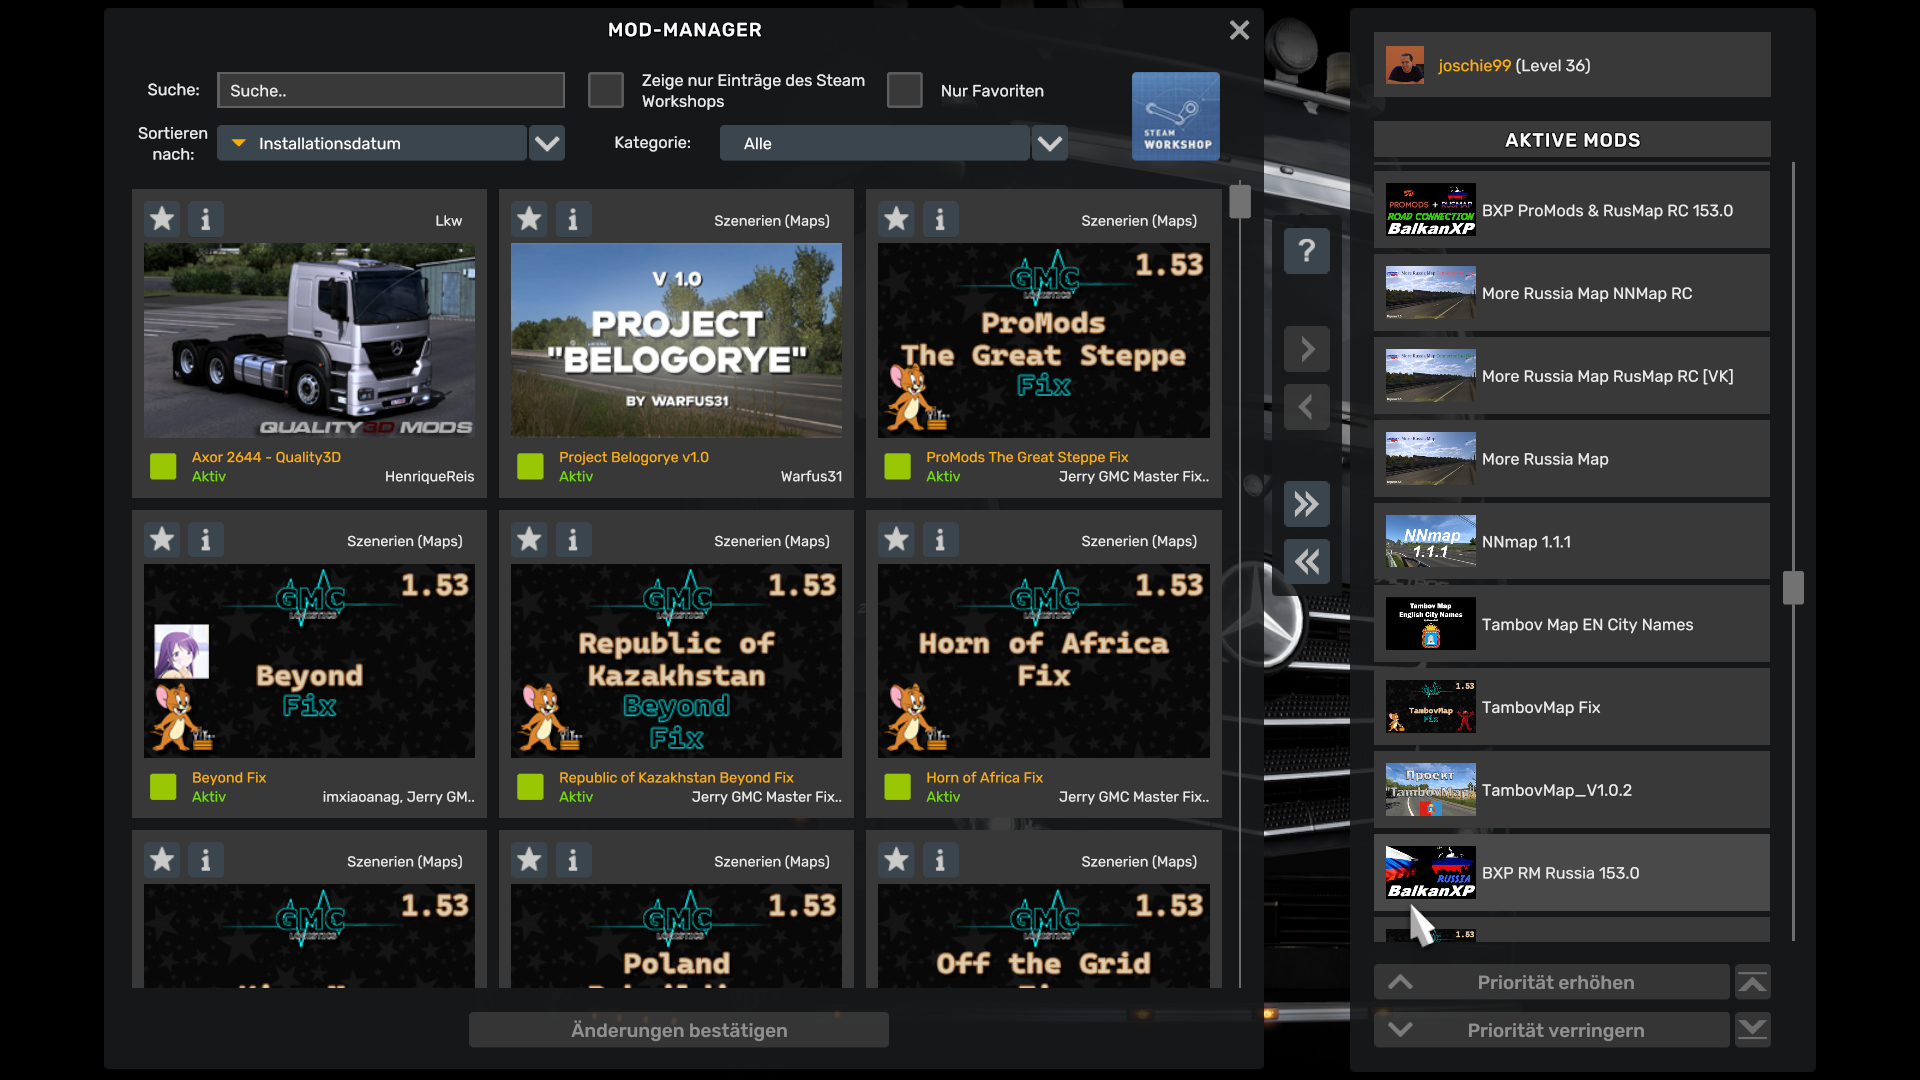Select Tambov Map EN City Names
This screenshot has width=1920, height=1080.
point(1572,624)
